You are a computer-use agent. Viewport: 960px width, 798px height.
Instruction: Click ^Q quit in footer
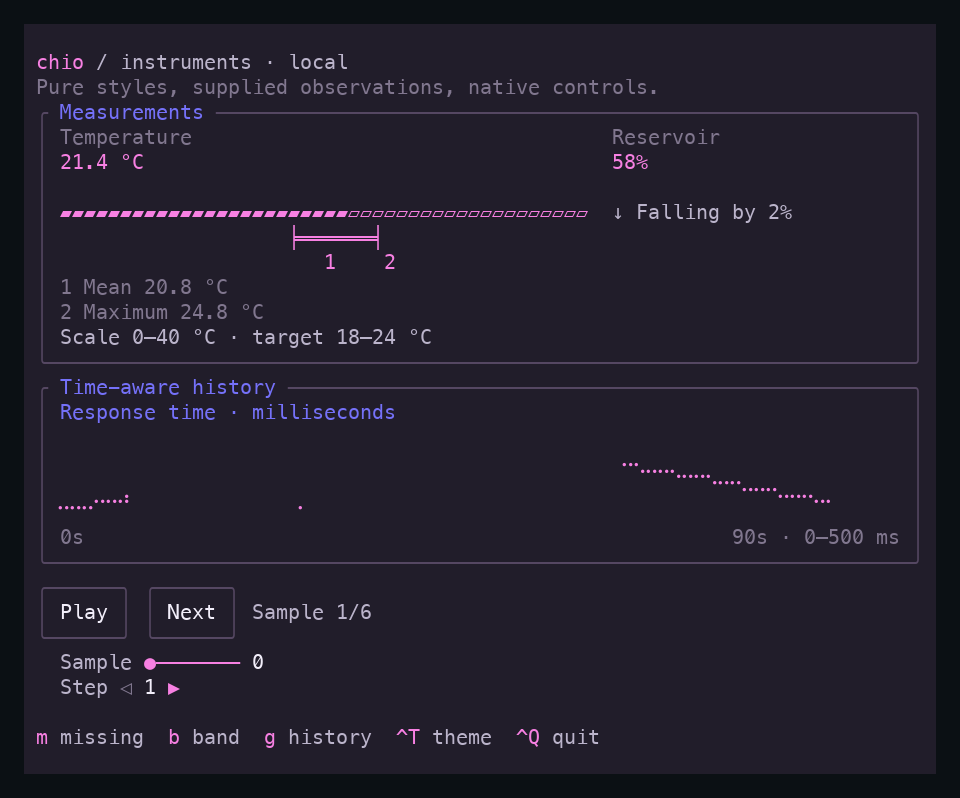click(x=558, y=737)
